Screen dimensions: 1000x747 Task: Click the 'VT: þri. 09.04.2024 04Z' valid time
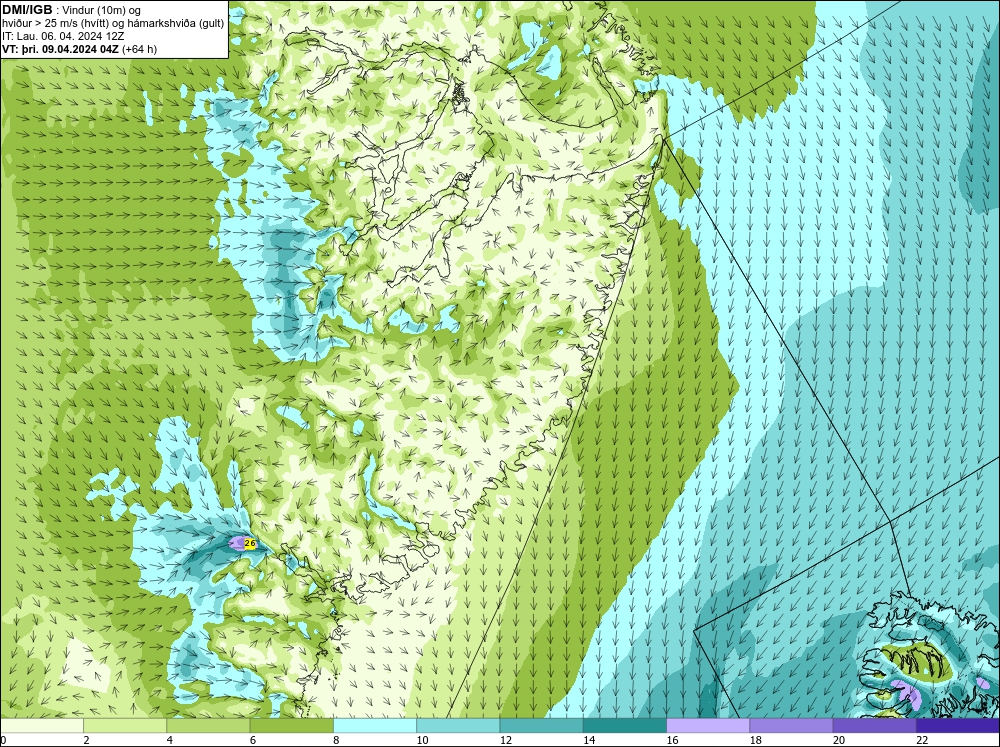61,48
